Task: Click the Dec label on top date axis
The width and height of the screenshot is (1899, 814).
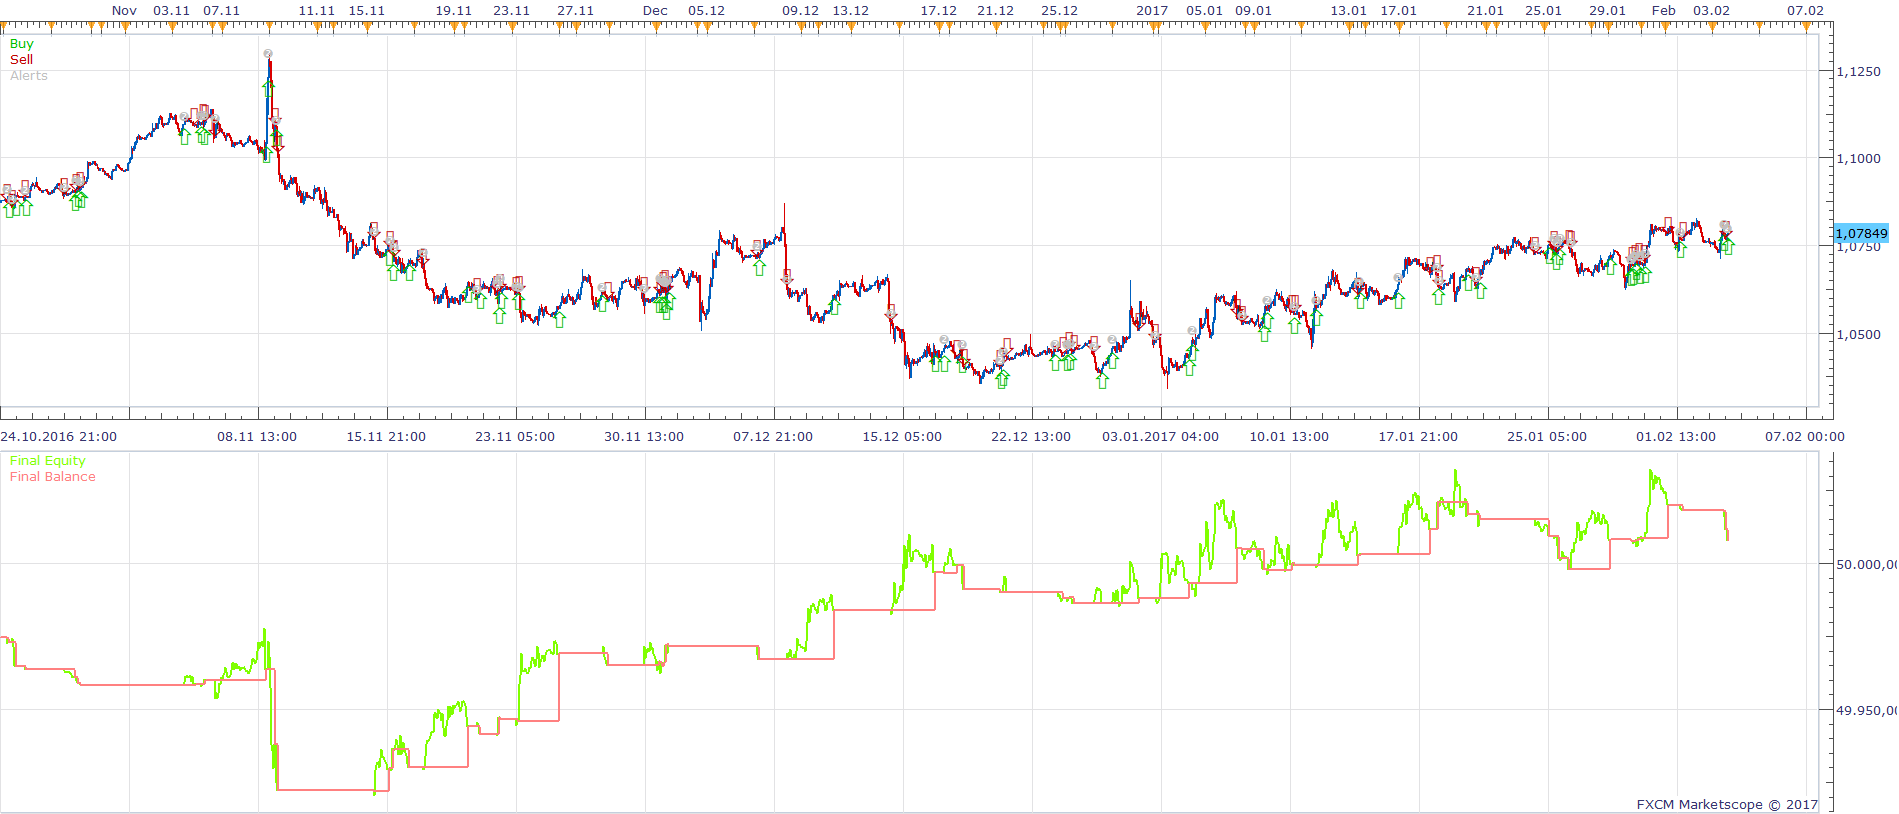Action: [655, 11]
